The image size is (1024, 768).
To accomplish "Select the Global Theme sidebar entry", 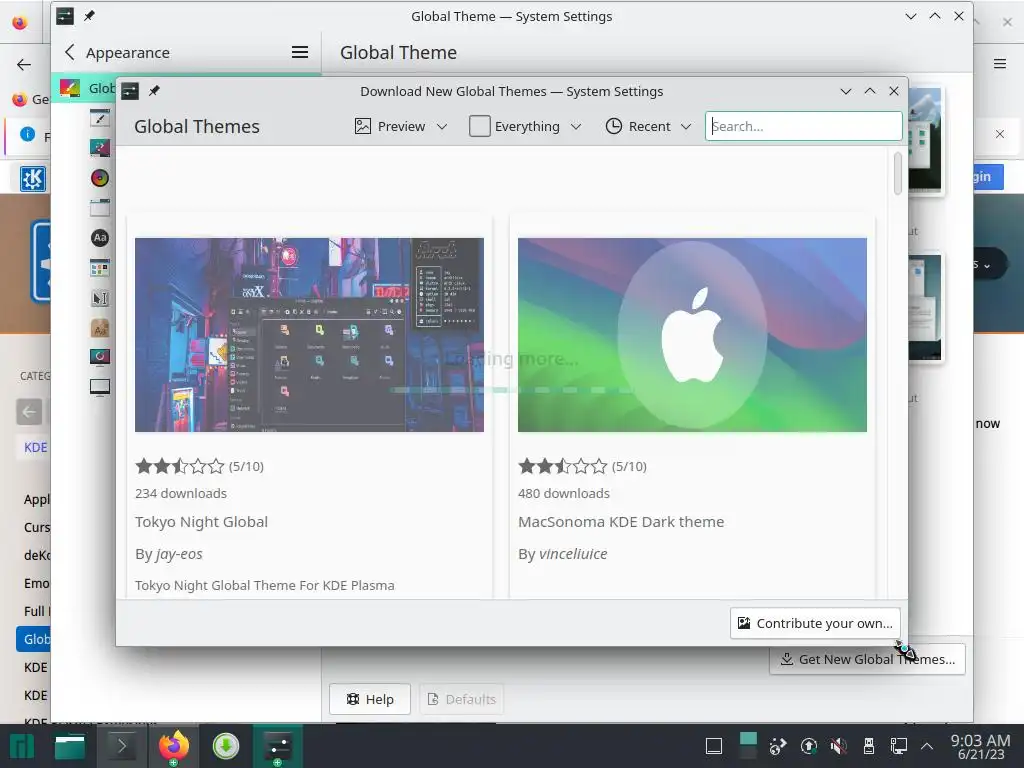I will pos(85,88).
